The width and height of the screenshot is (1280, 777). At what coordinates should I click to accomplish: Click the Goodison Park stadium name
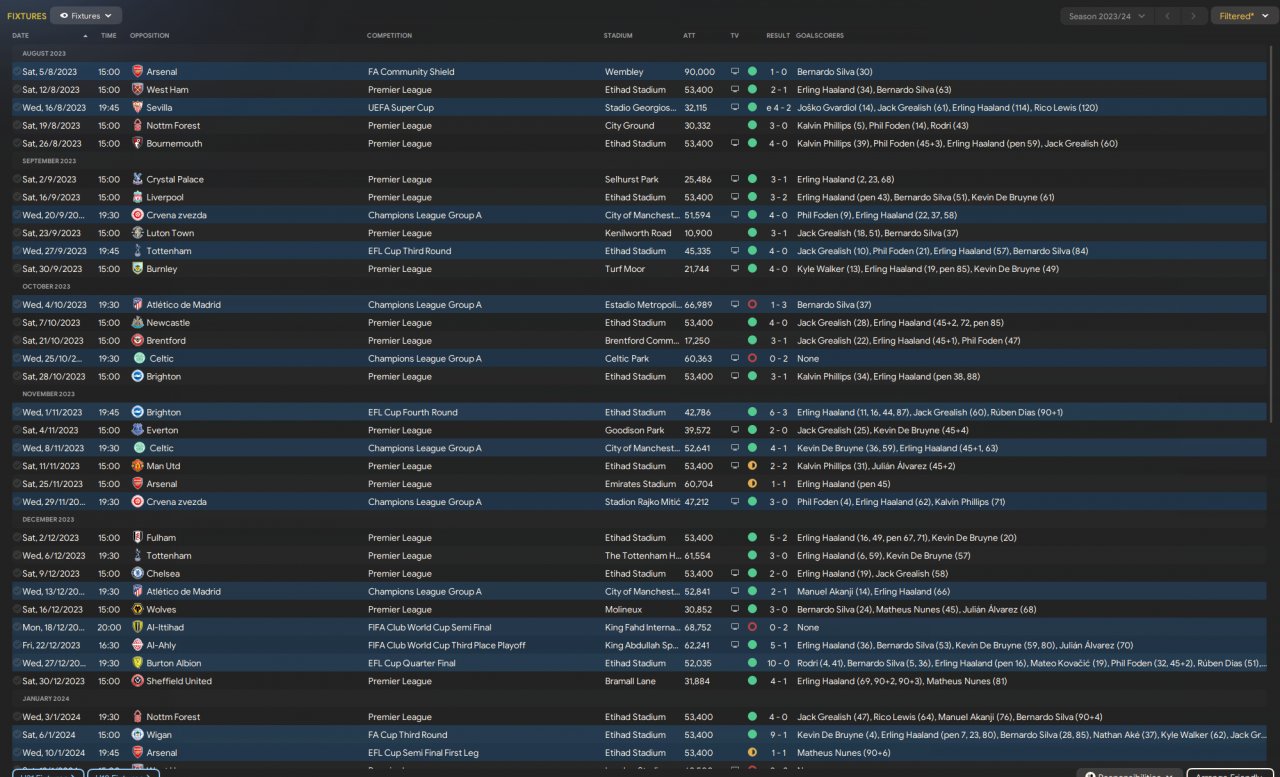pyautogui.click(x=634, y=430)
